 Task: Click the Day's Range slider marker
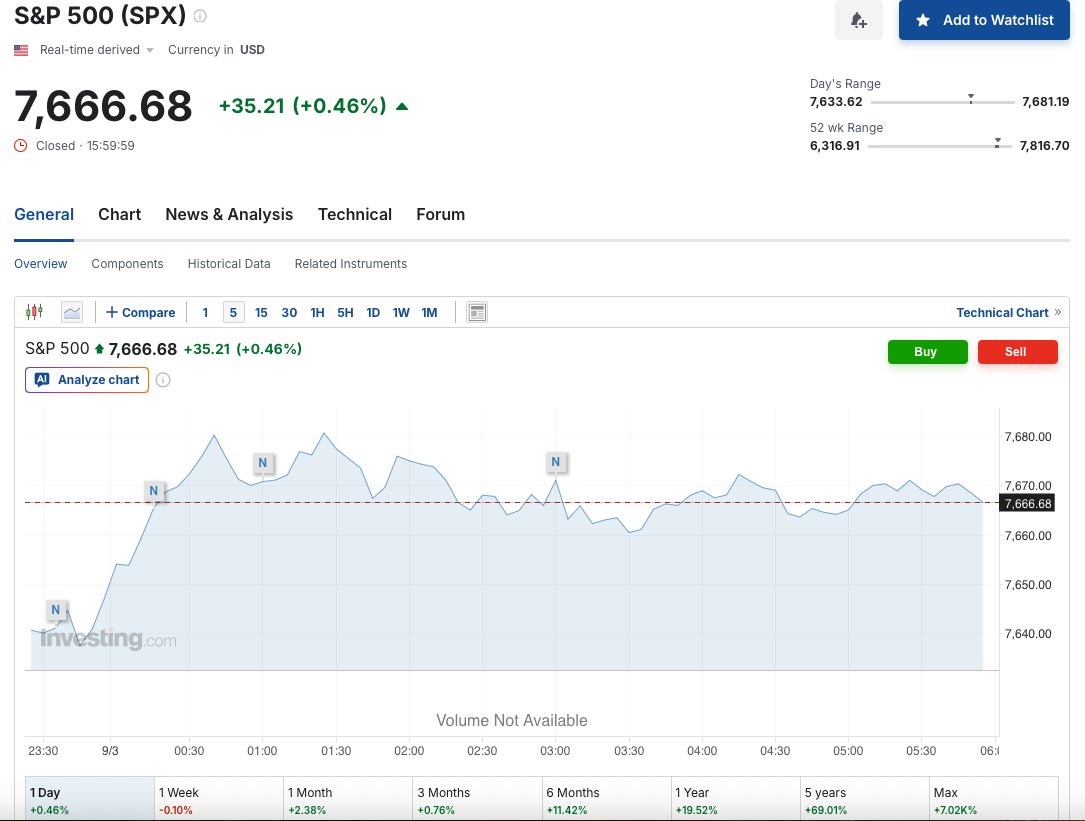click(971, 98)
